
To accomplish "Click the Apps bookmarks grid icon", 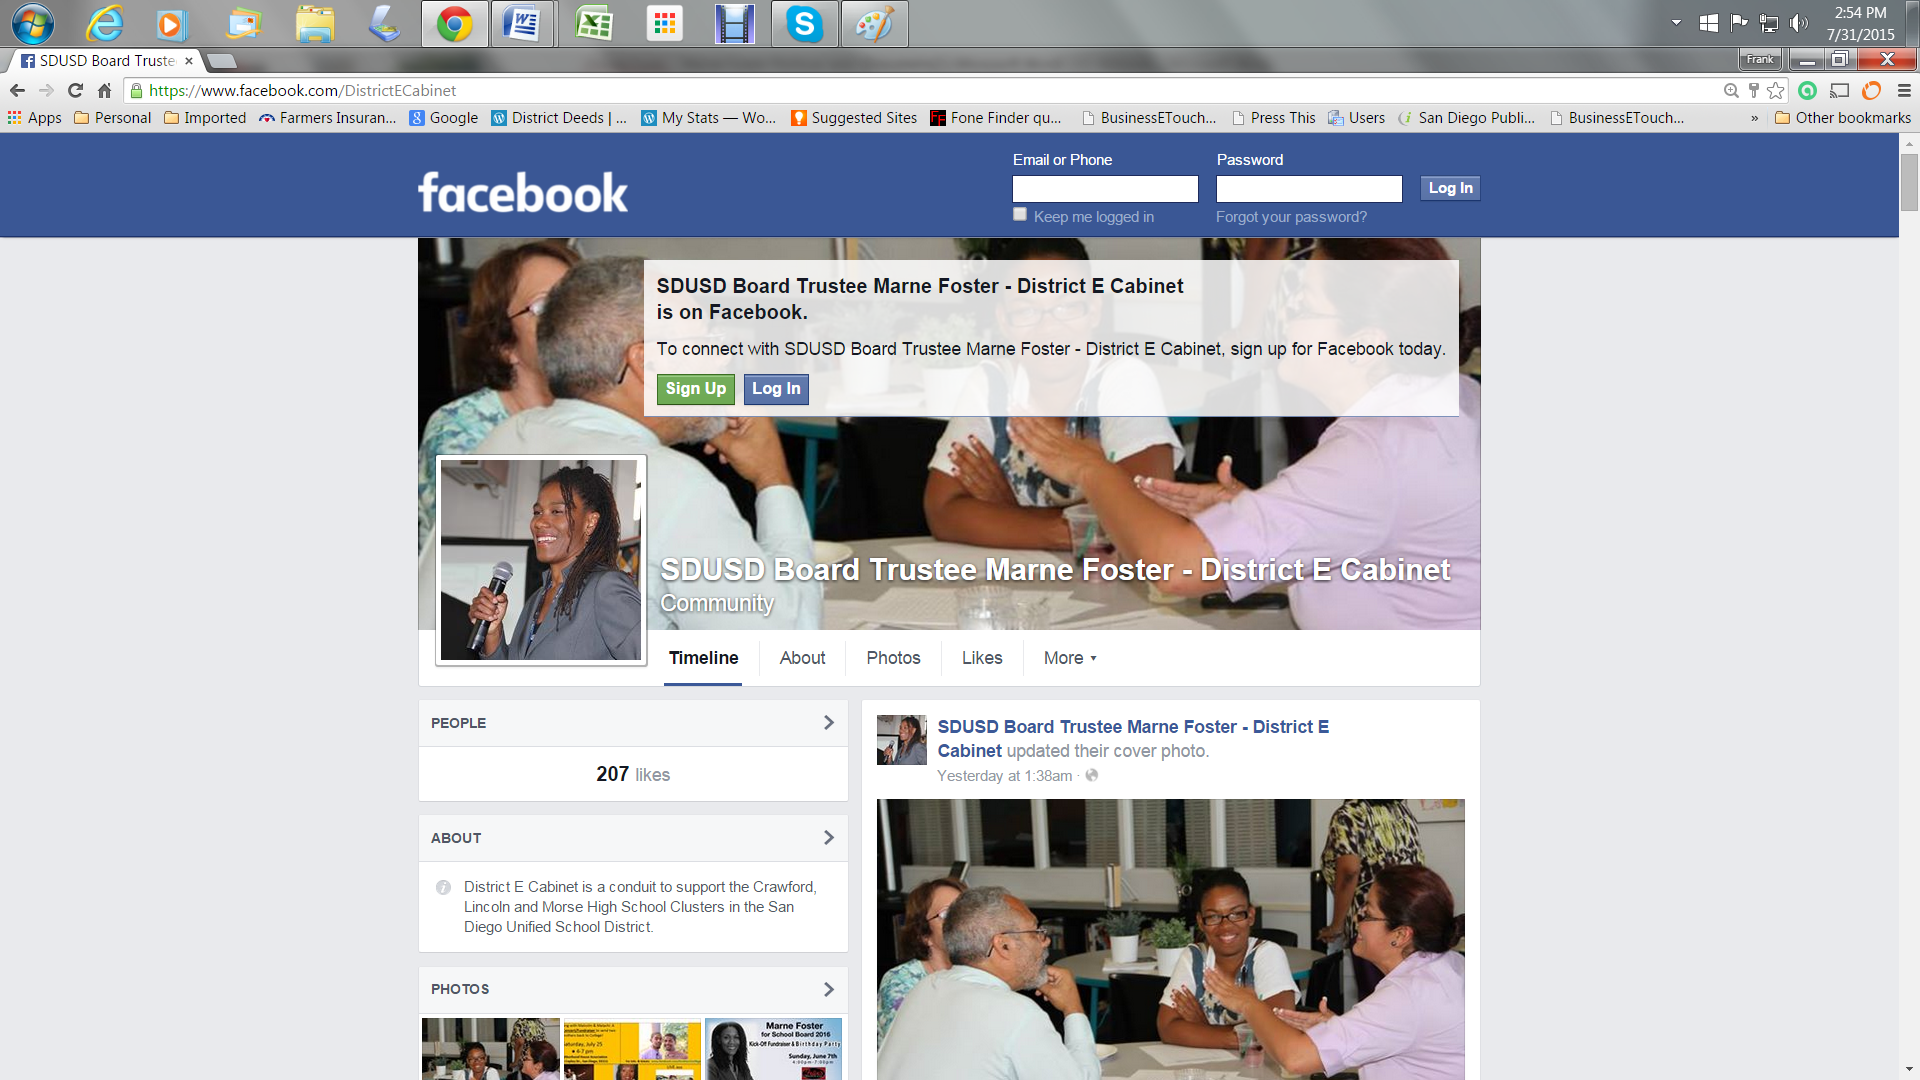I will (x=15, y=118).
